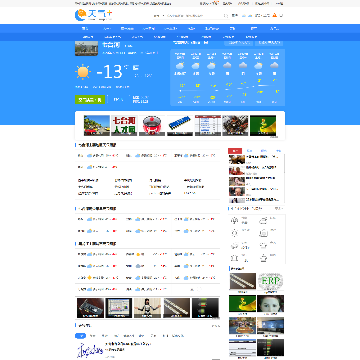360x360 pixels.
Task: Open the palm tree beach ad thumbnail
Action: coord(97,125)
